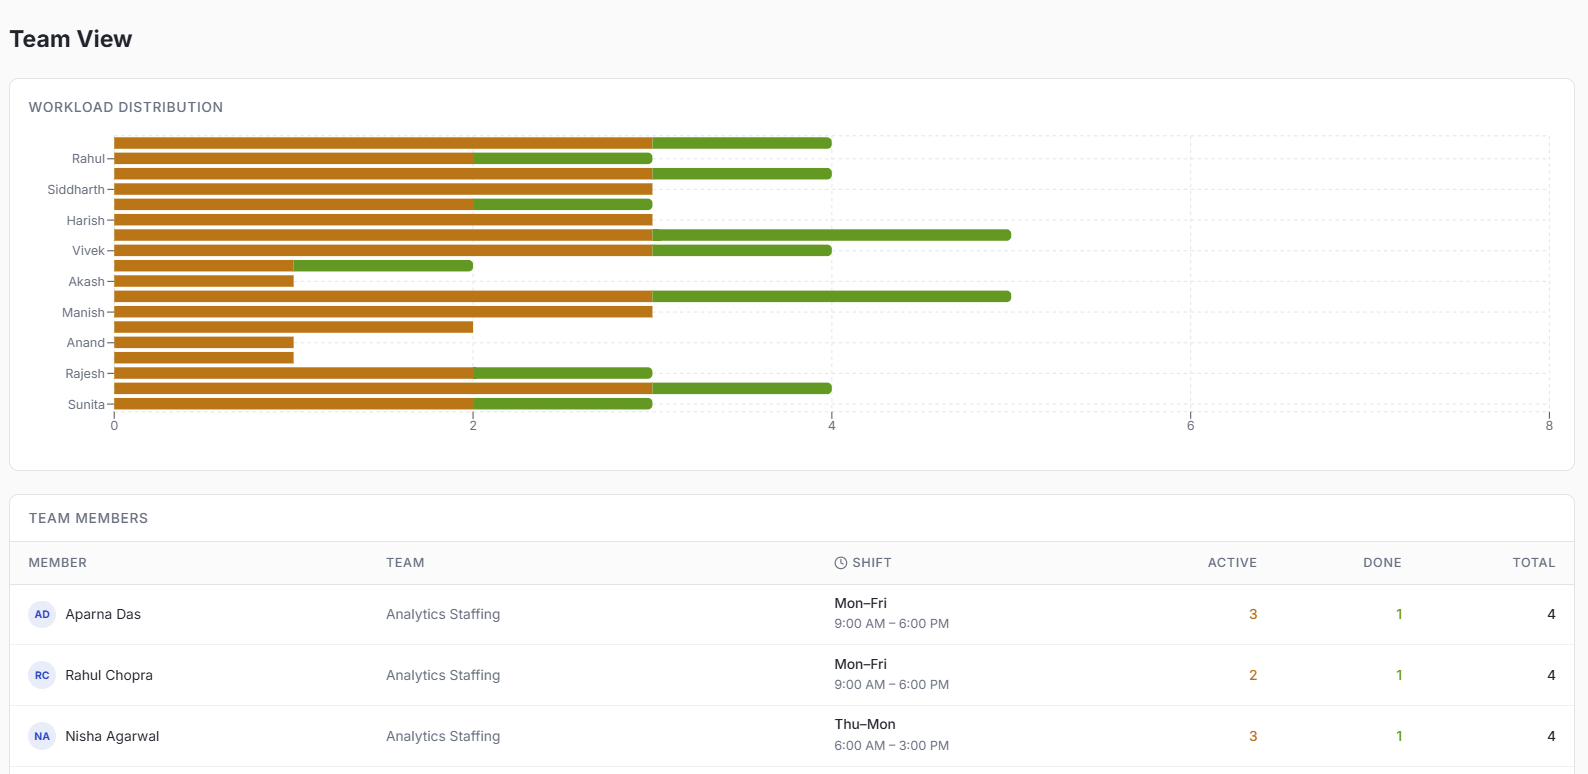Screen dimensions: 1588x774
Task: Open Nisha Agarwal's NA avatar
Action: 42,736
